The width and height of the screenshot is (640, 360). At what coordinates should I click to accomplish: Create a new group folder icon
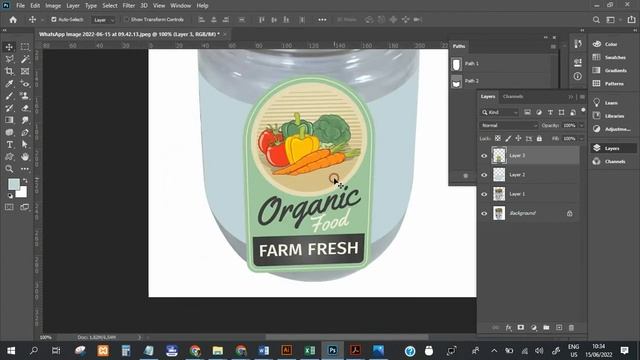point(546,327)
